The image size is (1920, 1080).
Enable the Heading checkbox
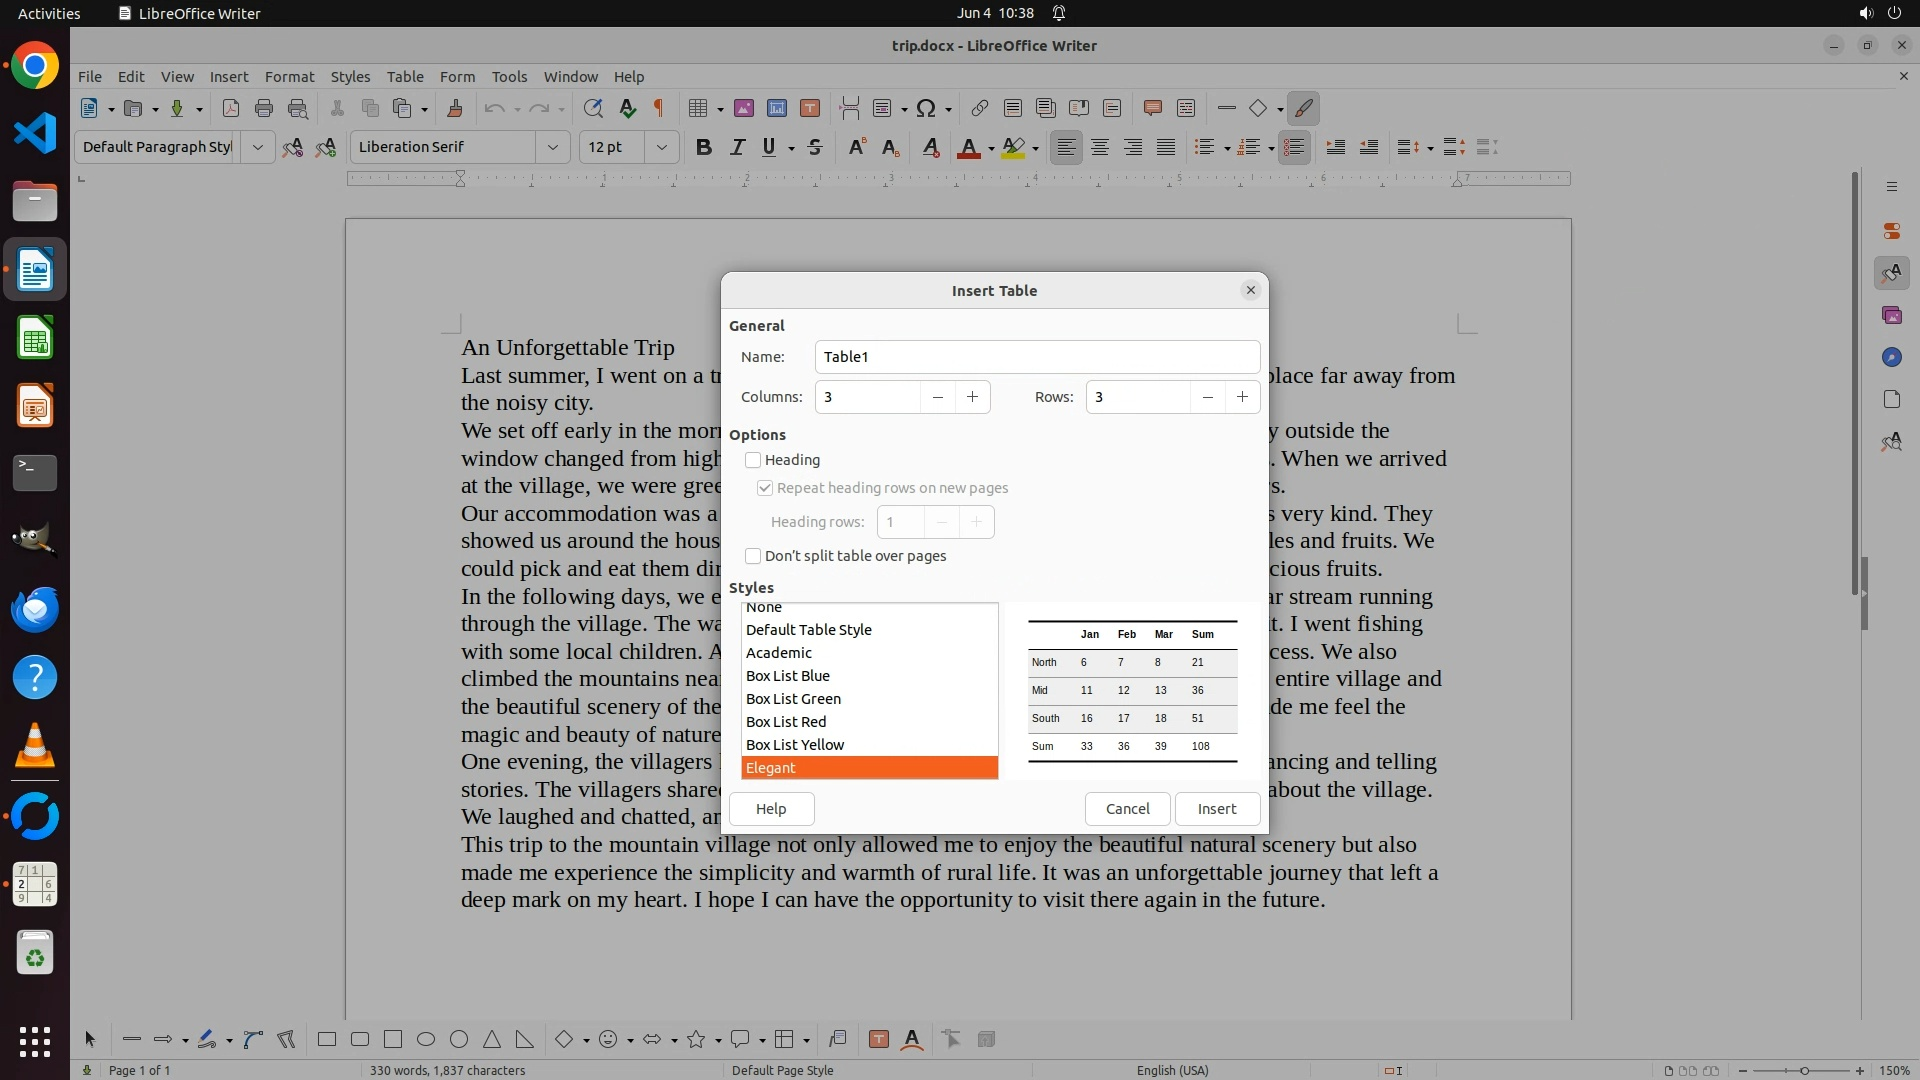tap(753, 460)
